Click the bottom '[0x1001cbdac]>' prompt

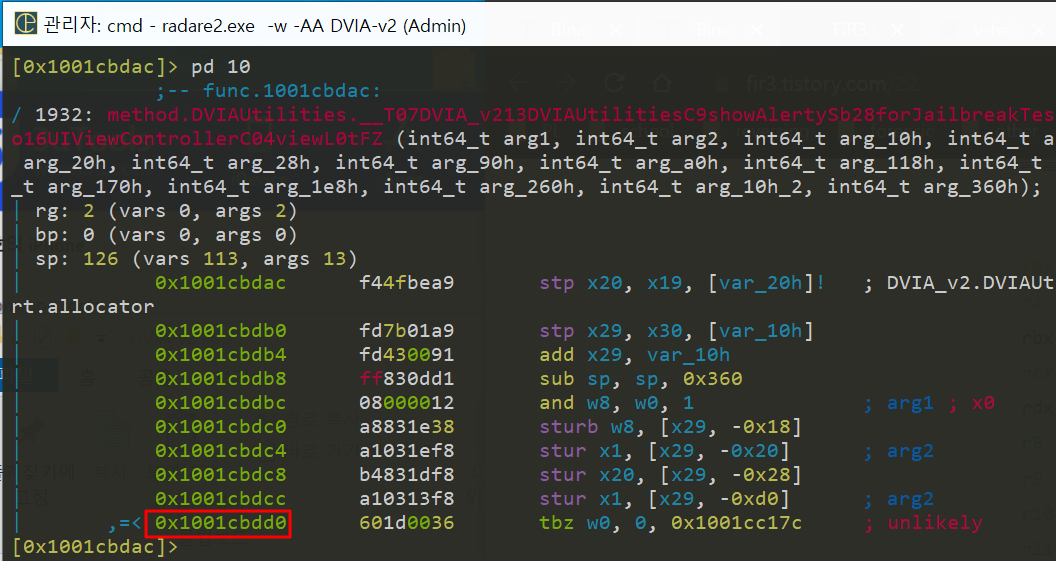coord(95,547)
